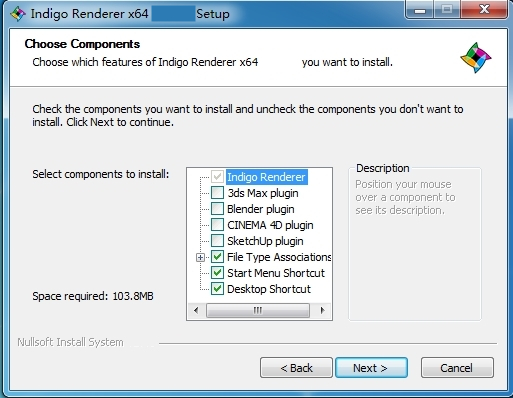Viewport: 513px width, 398px height.
Task: Uncheck the Desktop Shortcut component
Action: click(x=217, y=289)
